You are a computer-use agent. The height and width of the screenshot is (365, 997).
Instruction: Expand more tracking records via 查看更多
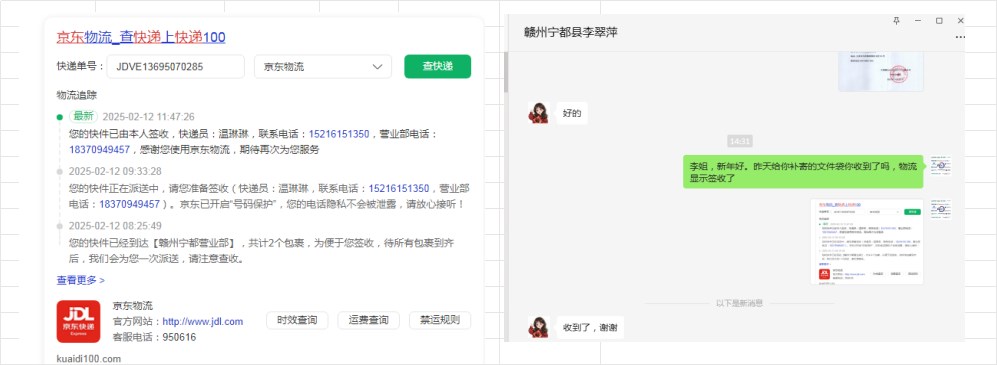(x=81, y=280)
